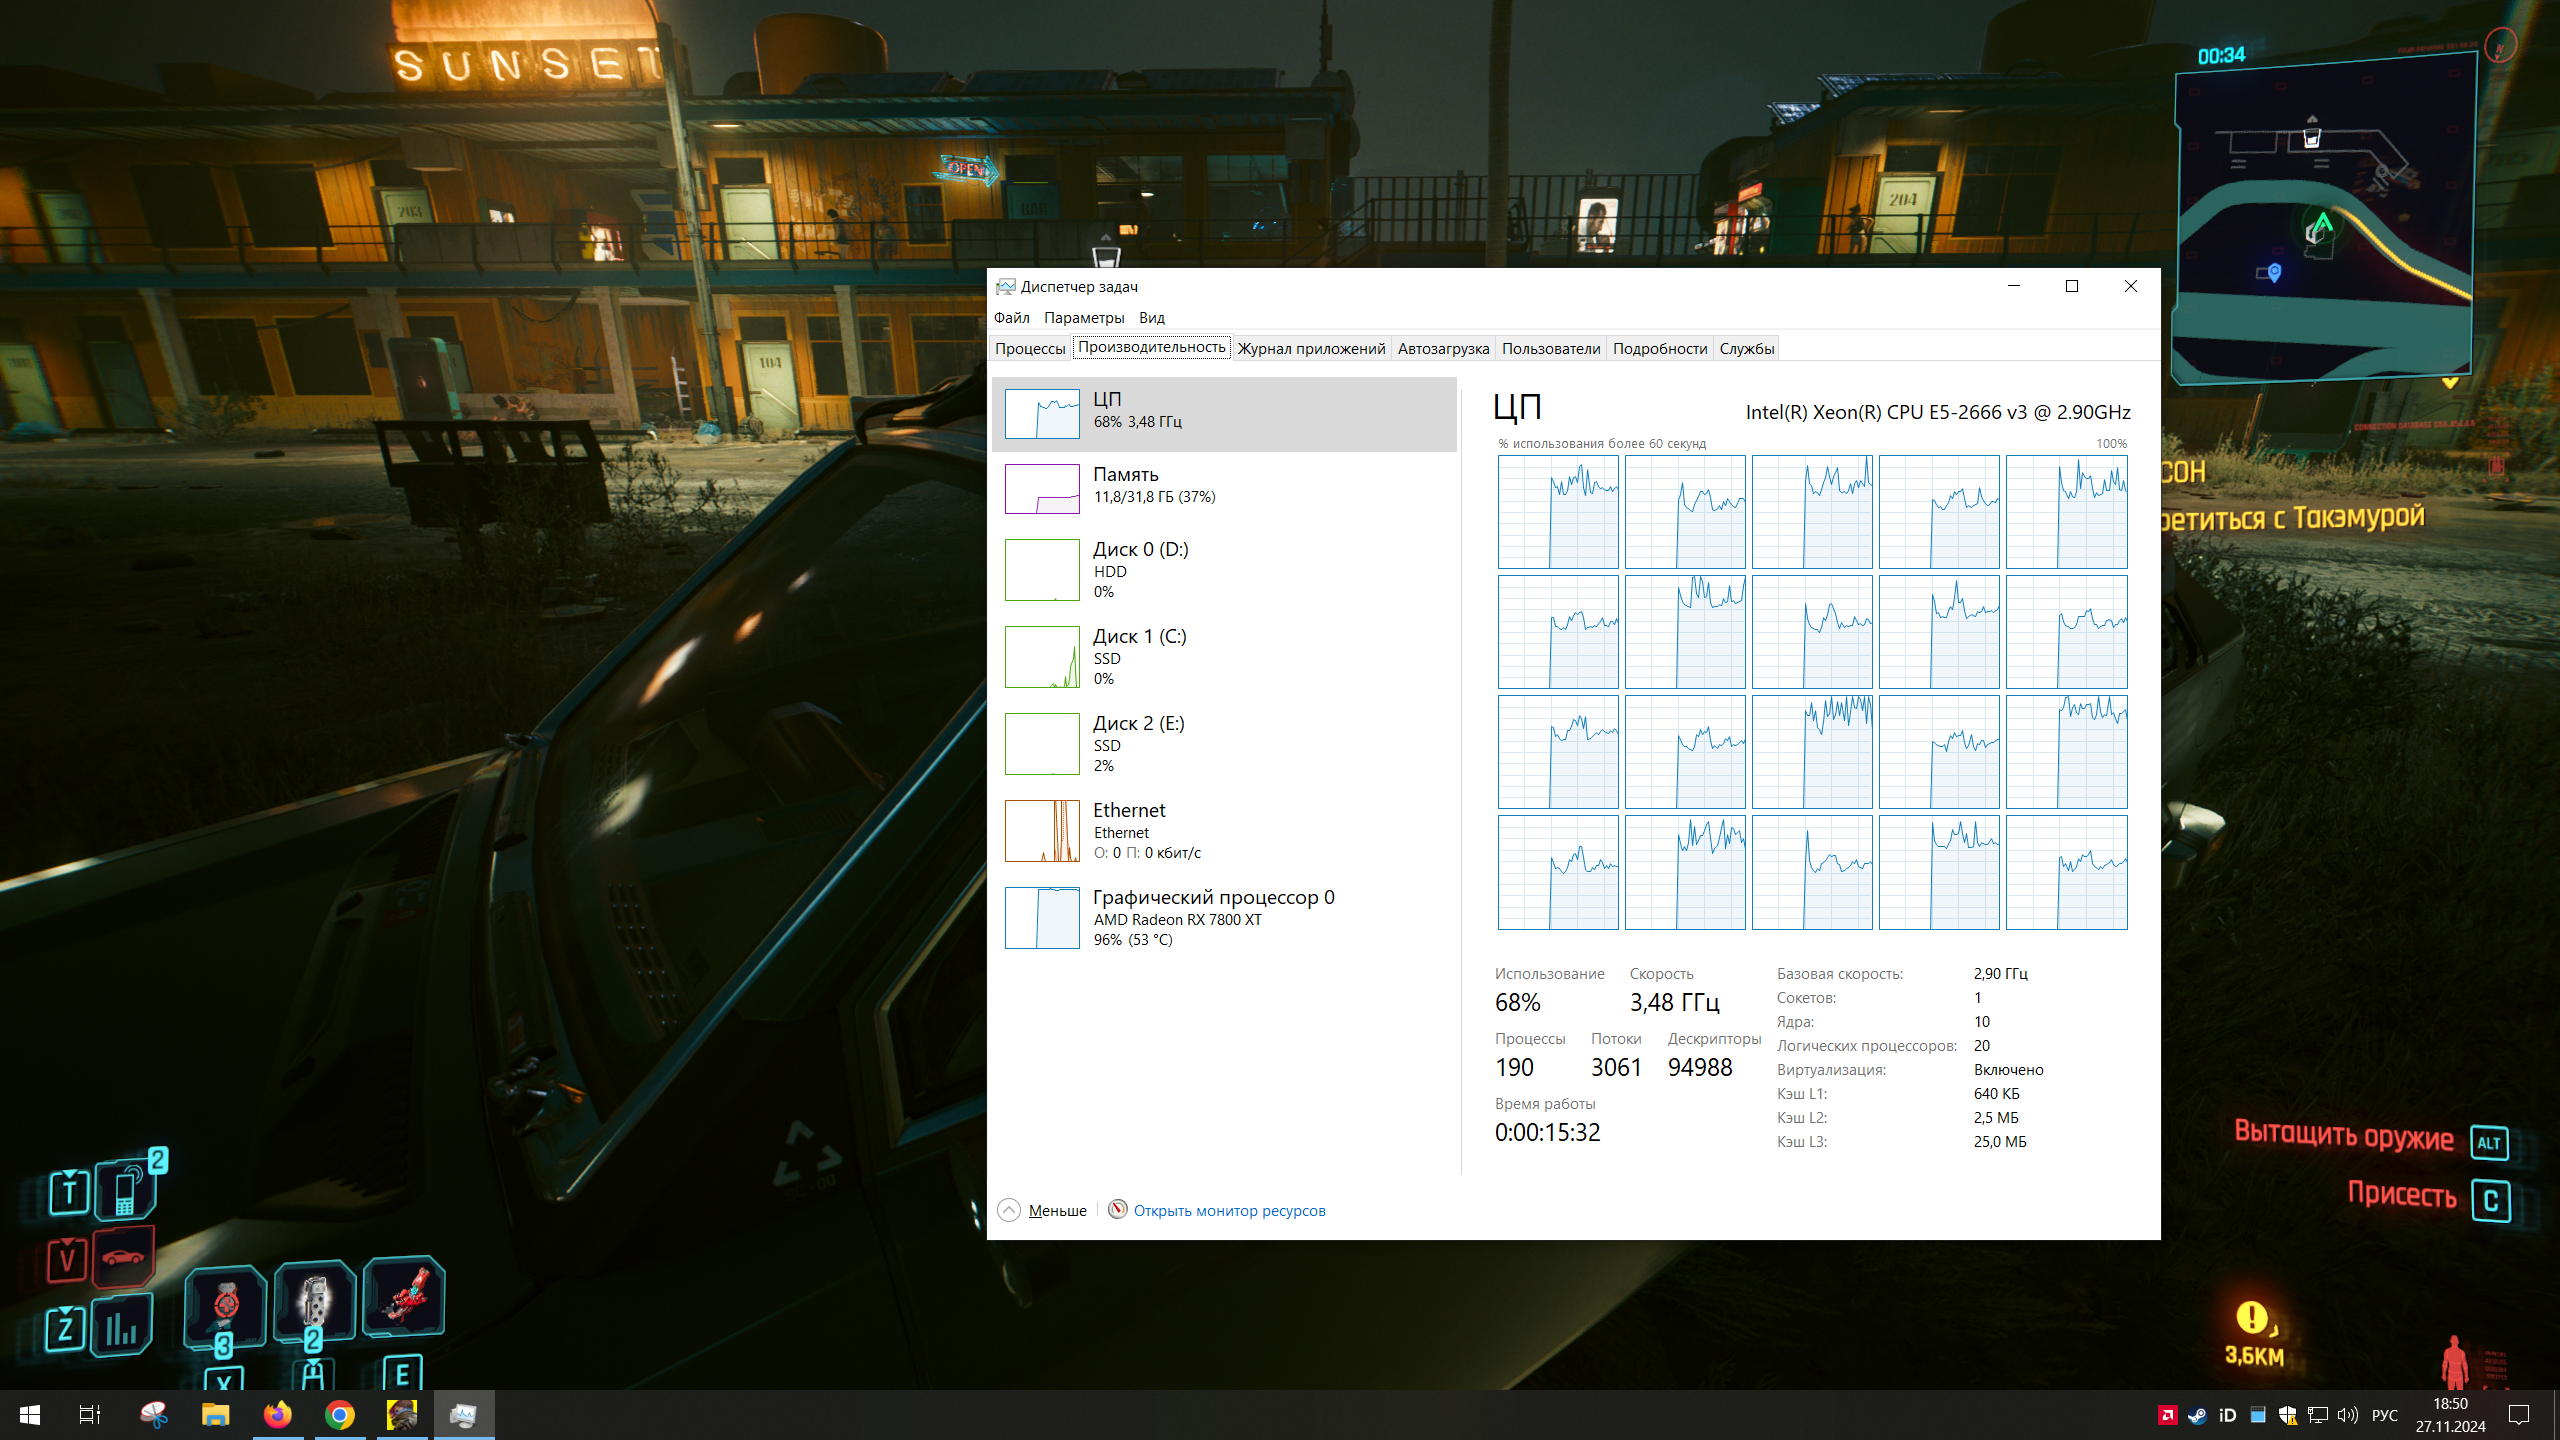The height and width of the screenshot is (1440, 2560).
Task: Switch to the Службы tab
Action: coord(1747,348)
